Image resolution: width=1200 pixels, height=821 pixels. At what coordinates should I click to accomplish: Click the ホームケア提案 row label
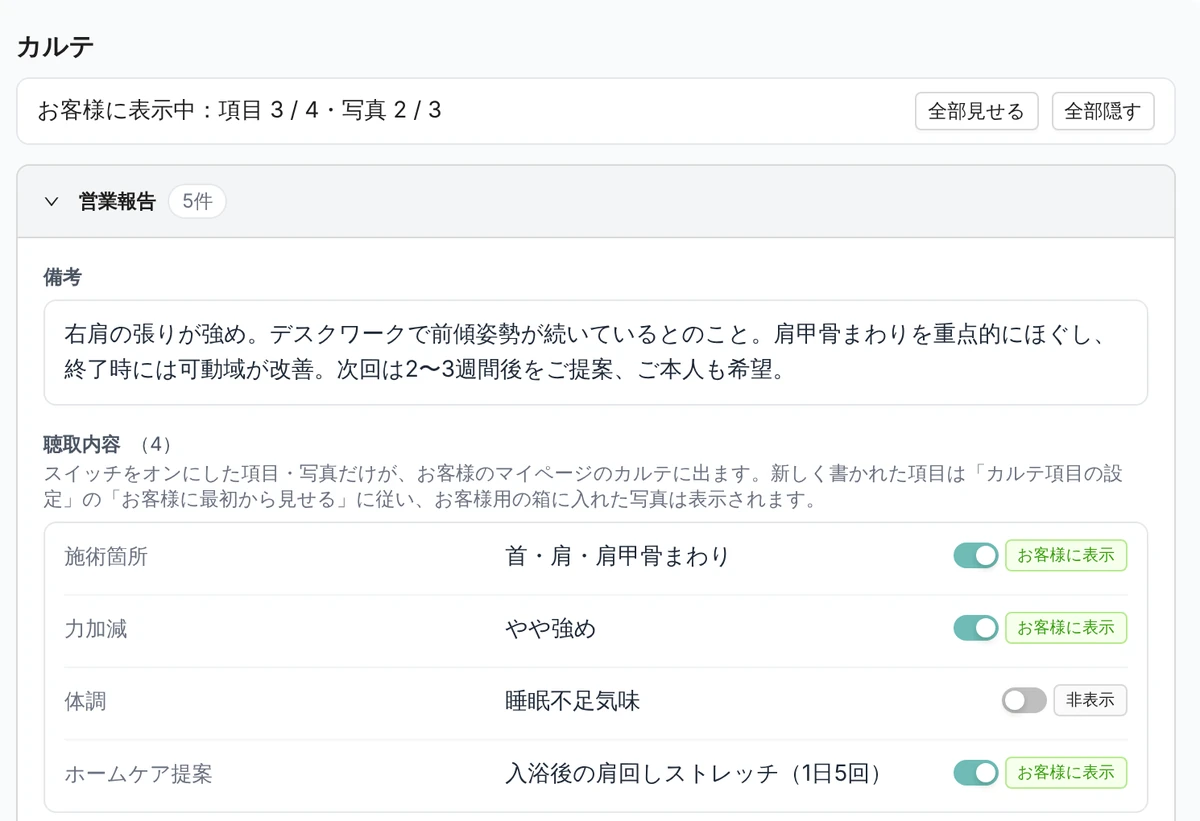138,774
